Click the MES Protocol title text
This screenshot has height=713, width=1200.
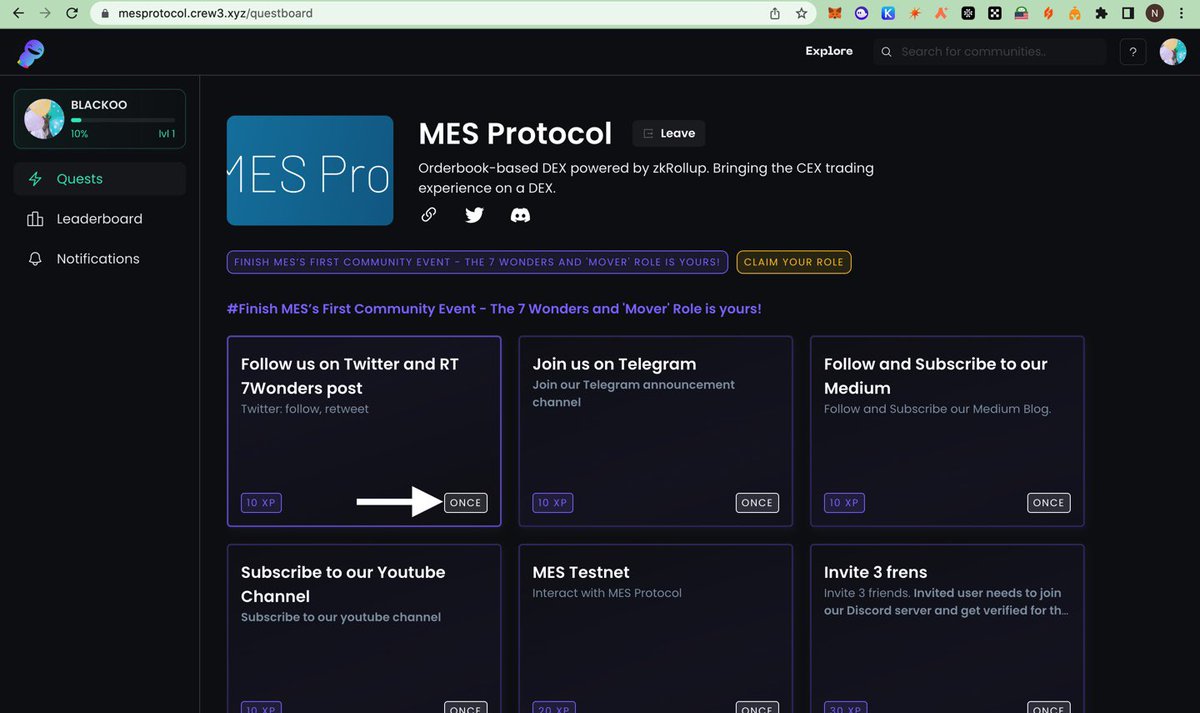tap(515, 133)
